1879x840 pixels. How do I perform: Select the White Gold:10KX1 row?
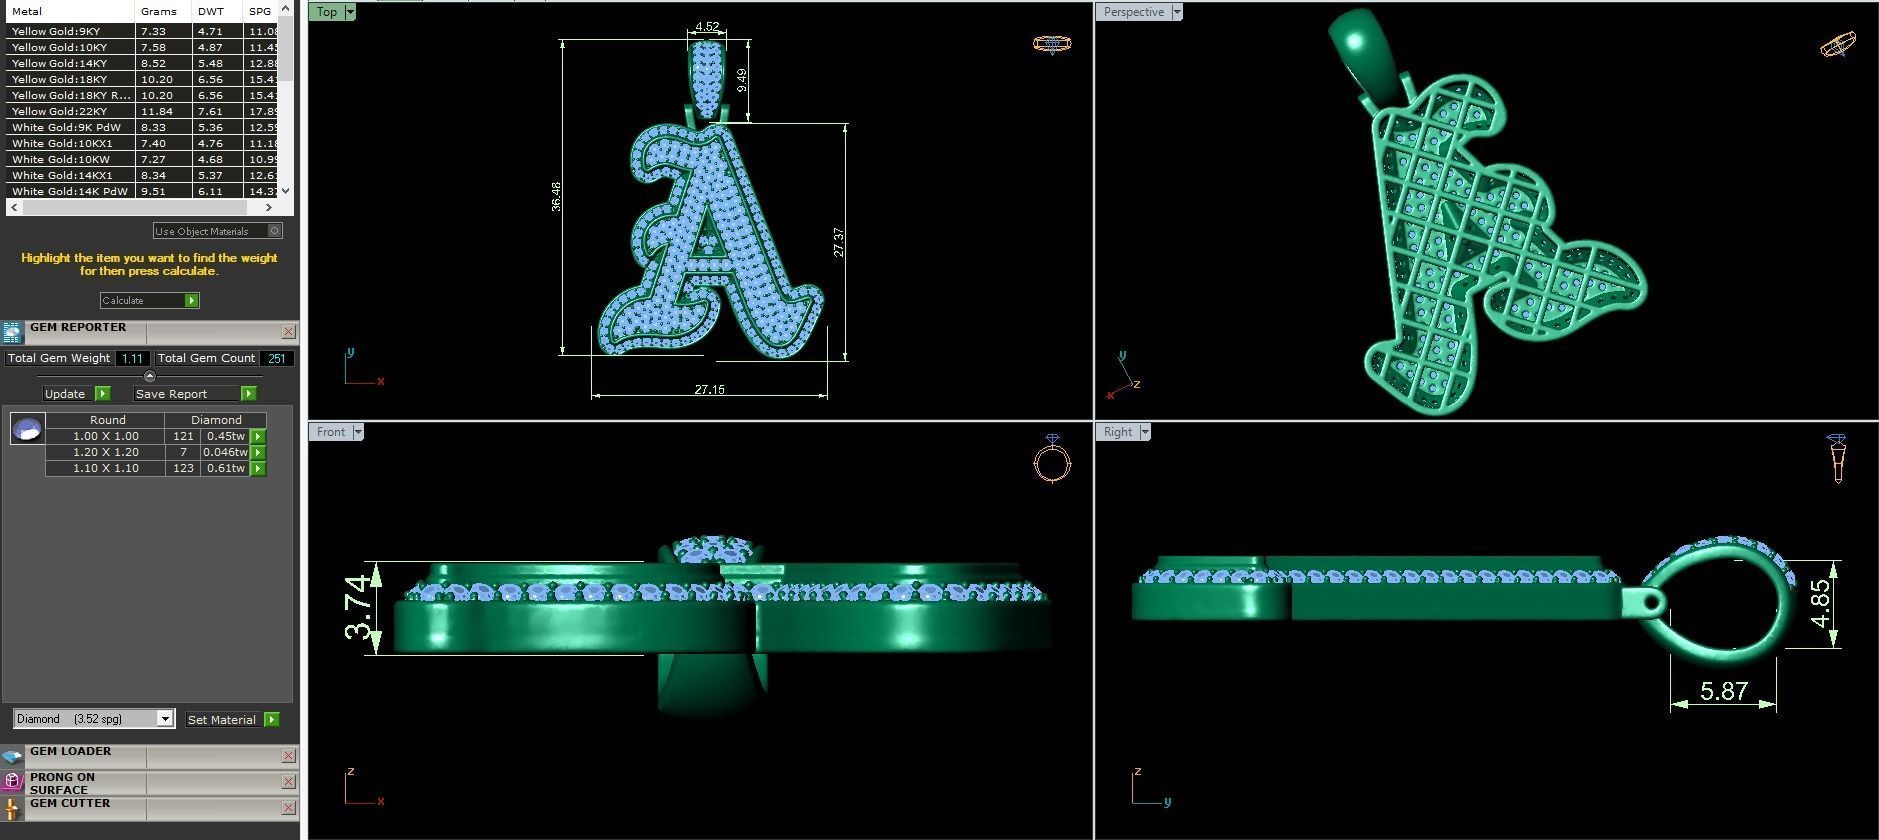142,143
